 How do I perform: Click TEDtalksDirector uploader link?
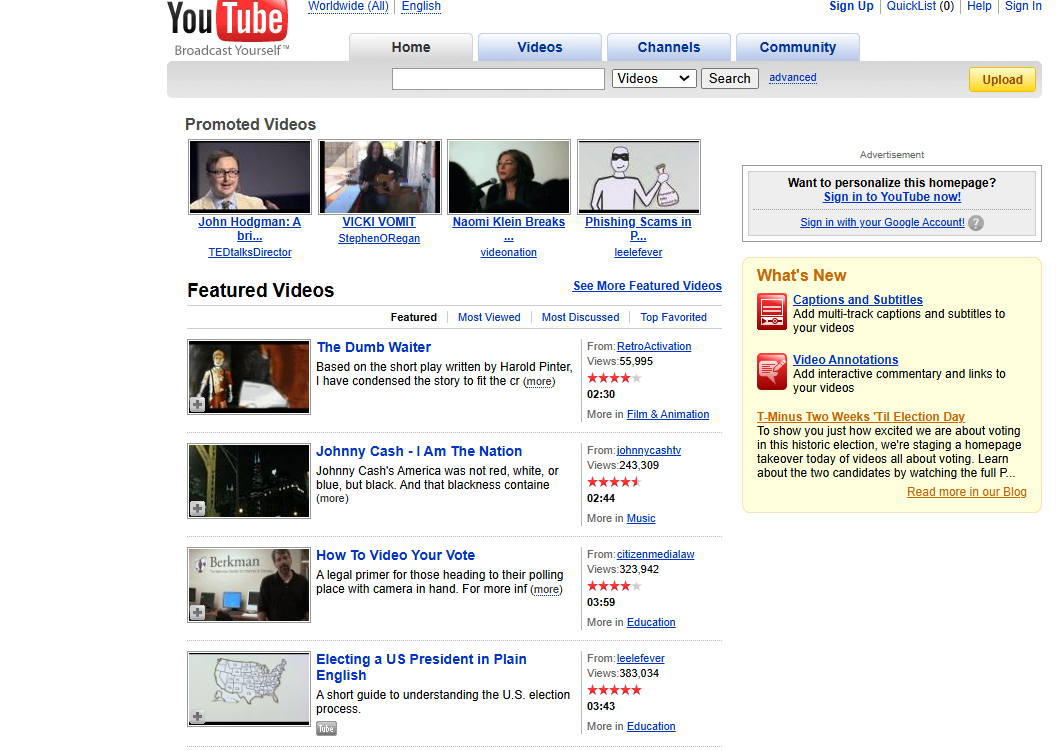(250, 253)
